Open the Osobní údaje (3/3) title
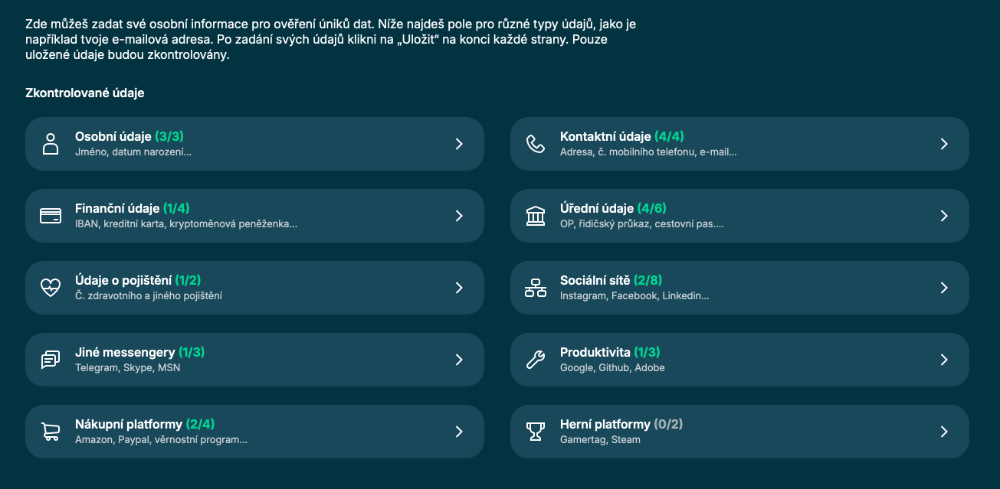Viewport: 1000px width, 489px height. [129, 136]
